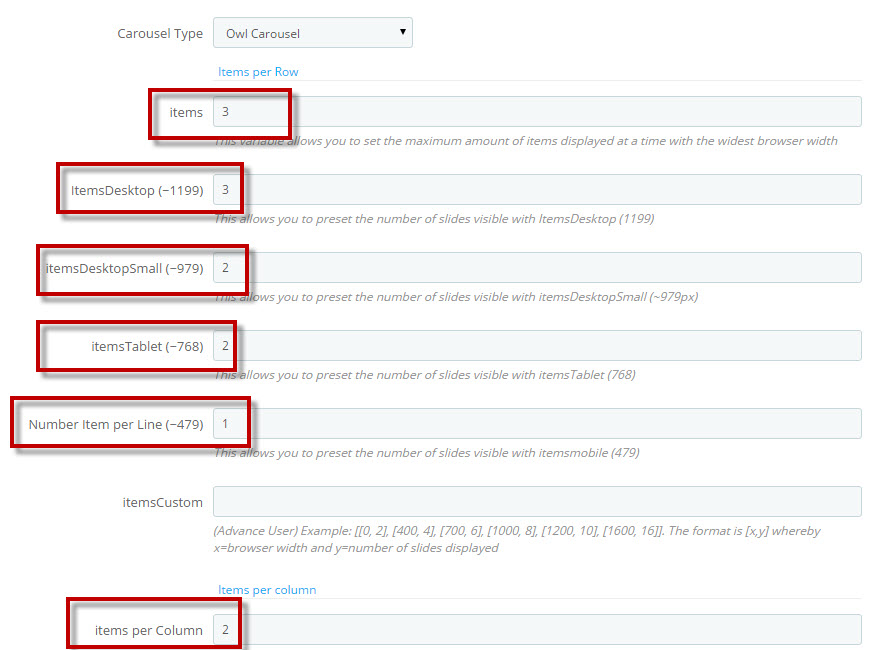
Task: Click the ItemsDesktop (~1199) label
Action: pos(137,190)
